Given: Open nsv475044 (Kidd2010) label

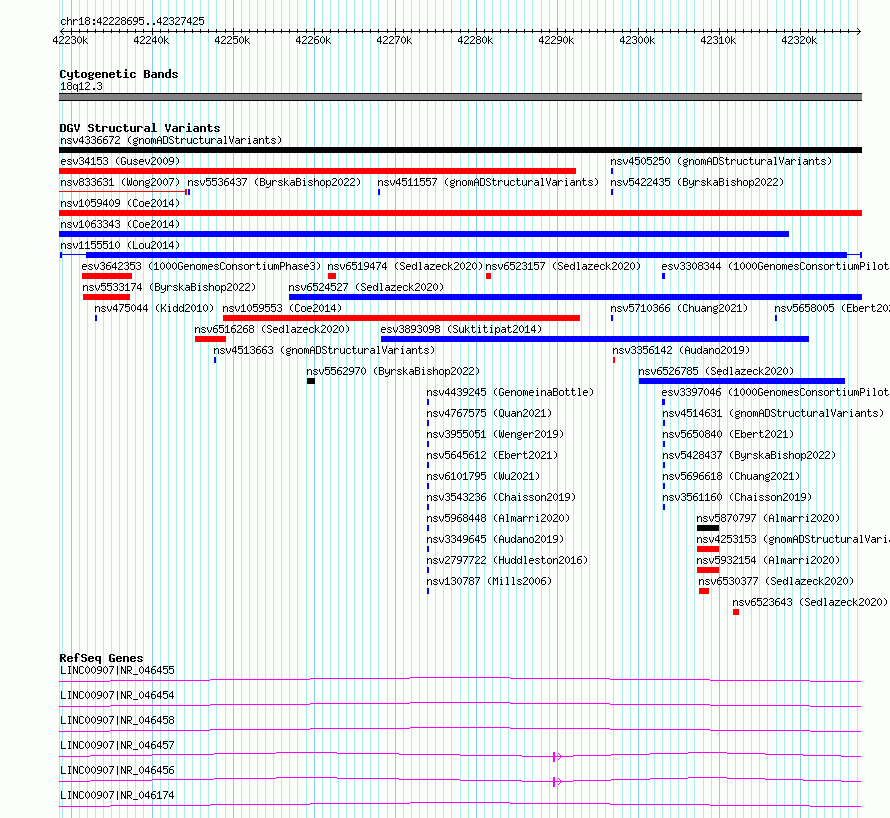Looking at the screenshot, I should 154,308.
